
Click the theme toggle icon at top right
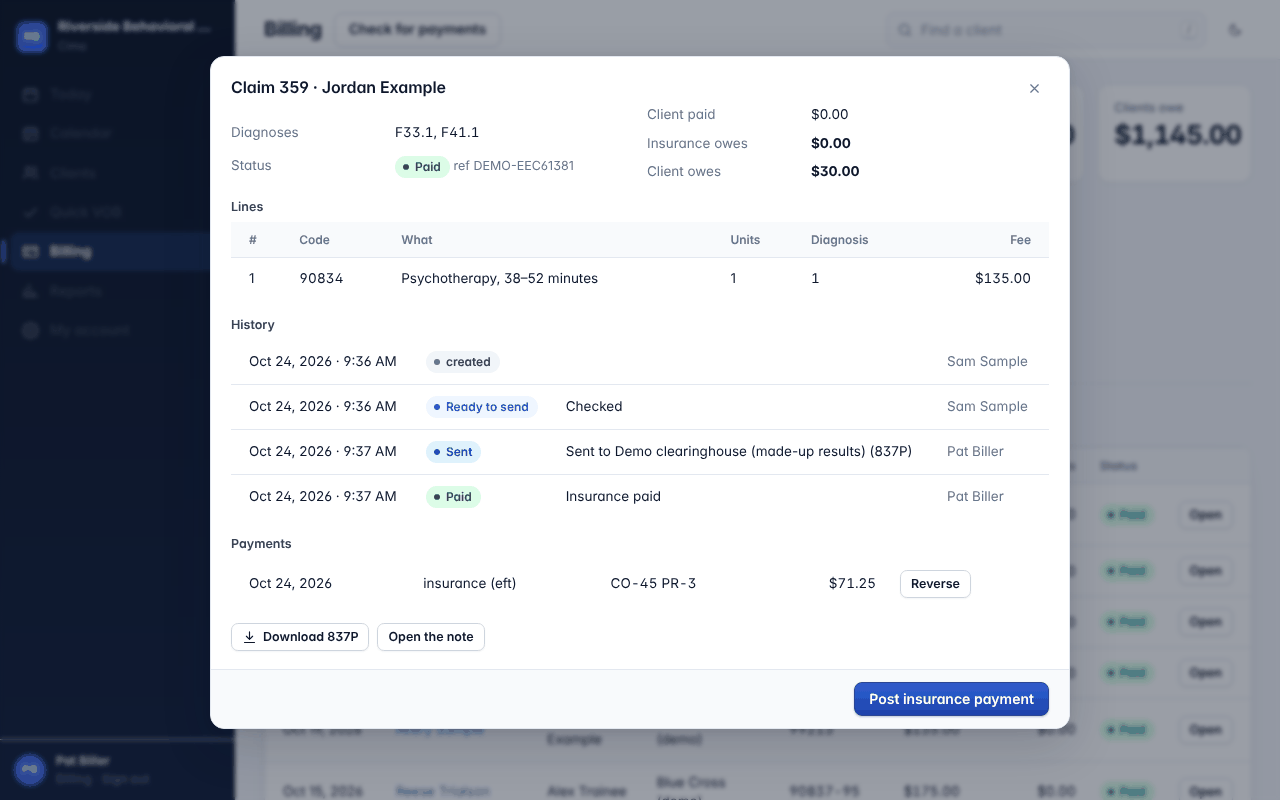pos(1235,30)
